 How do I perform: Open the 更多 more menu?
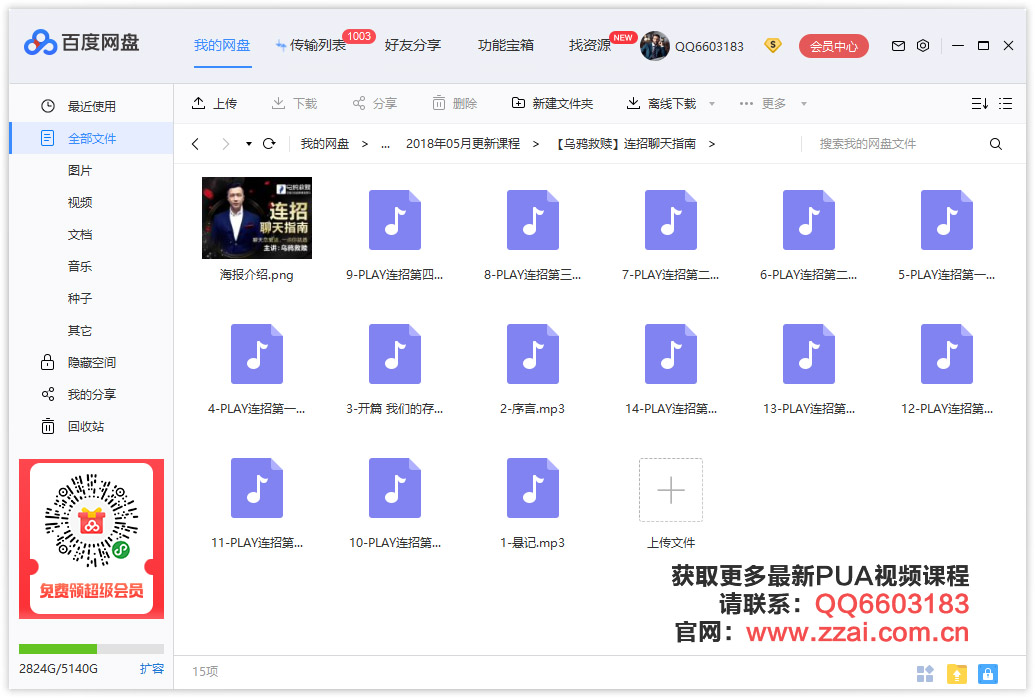(x=763, y=104)
